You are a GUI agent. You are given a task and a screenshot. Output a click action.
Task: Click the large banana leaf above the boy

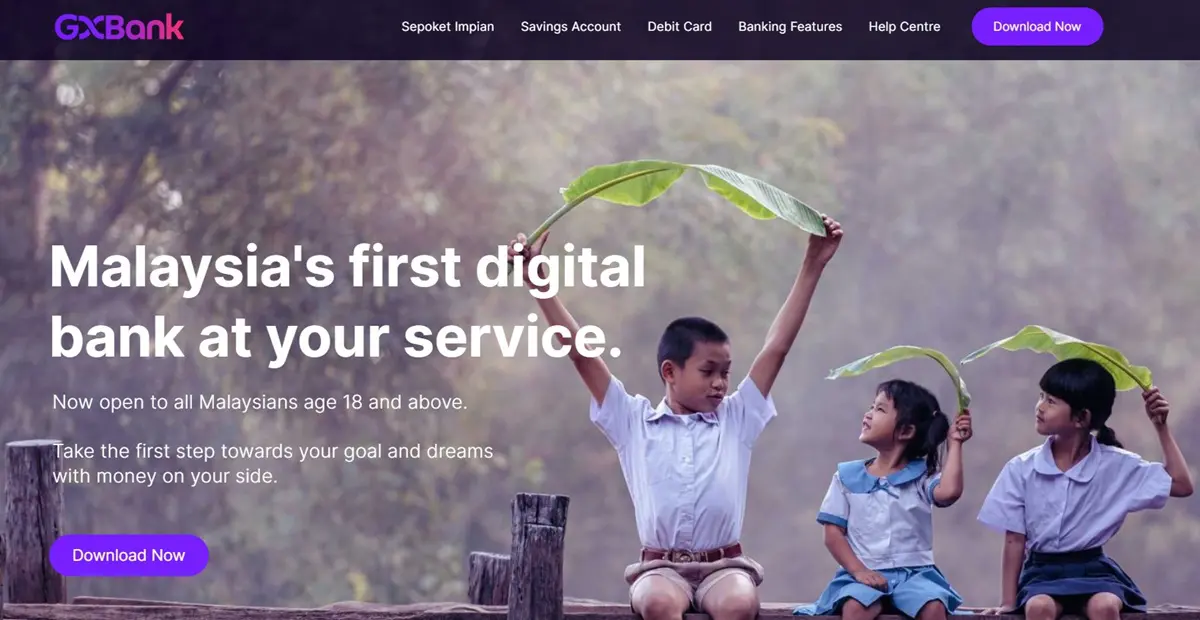tap(690, 195)
